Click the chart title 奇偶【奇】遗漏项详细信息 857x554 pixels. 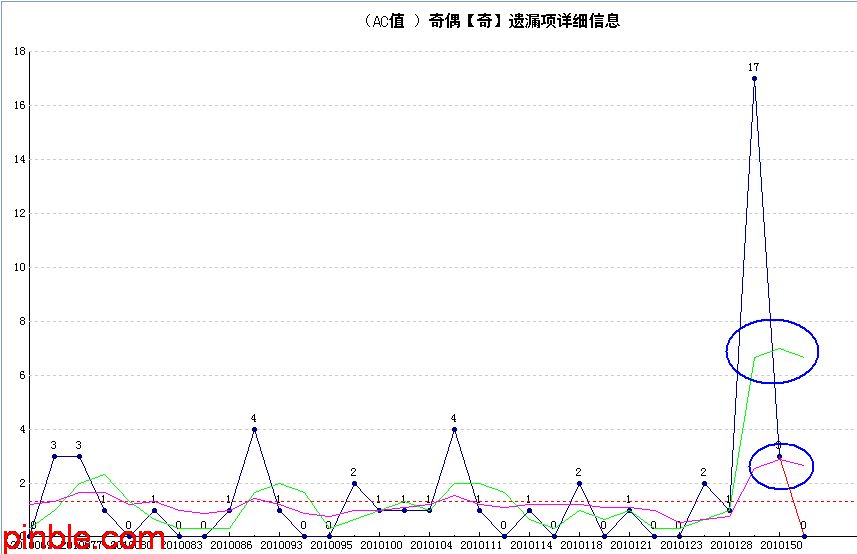pos(524,21)
